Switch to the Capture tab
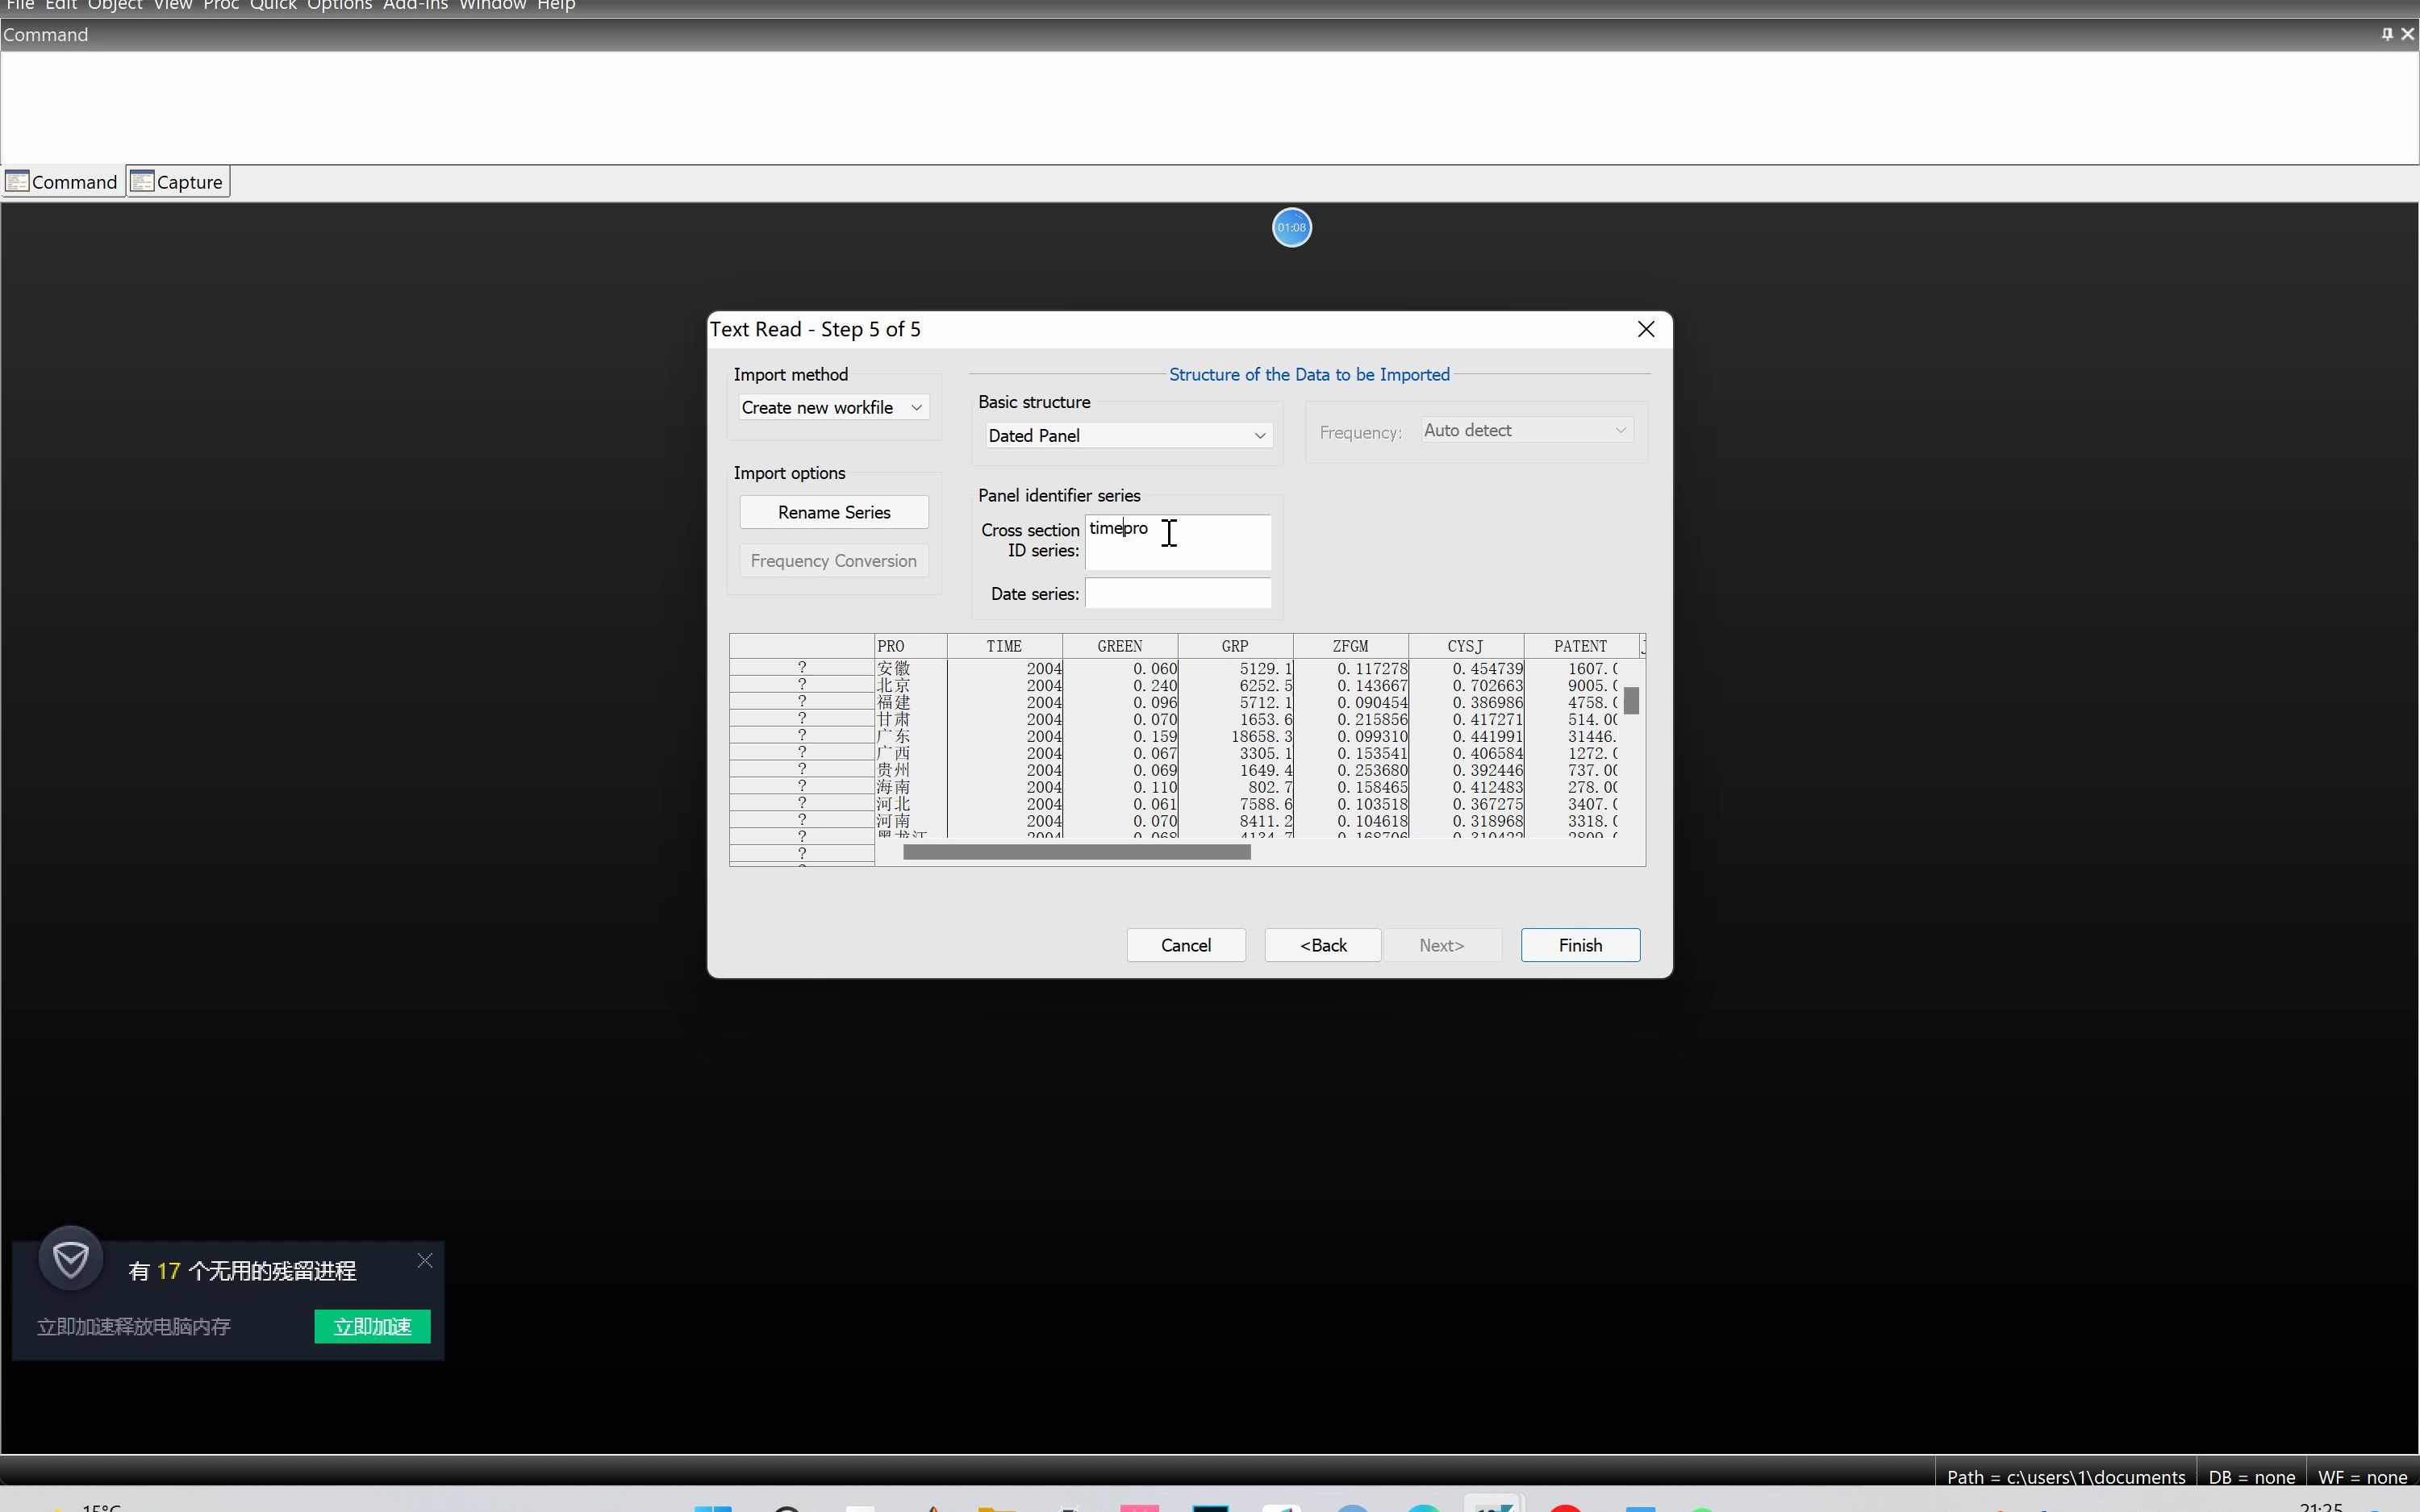 tap(178, 182)
